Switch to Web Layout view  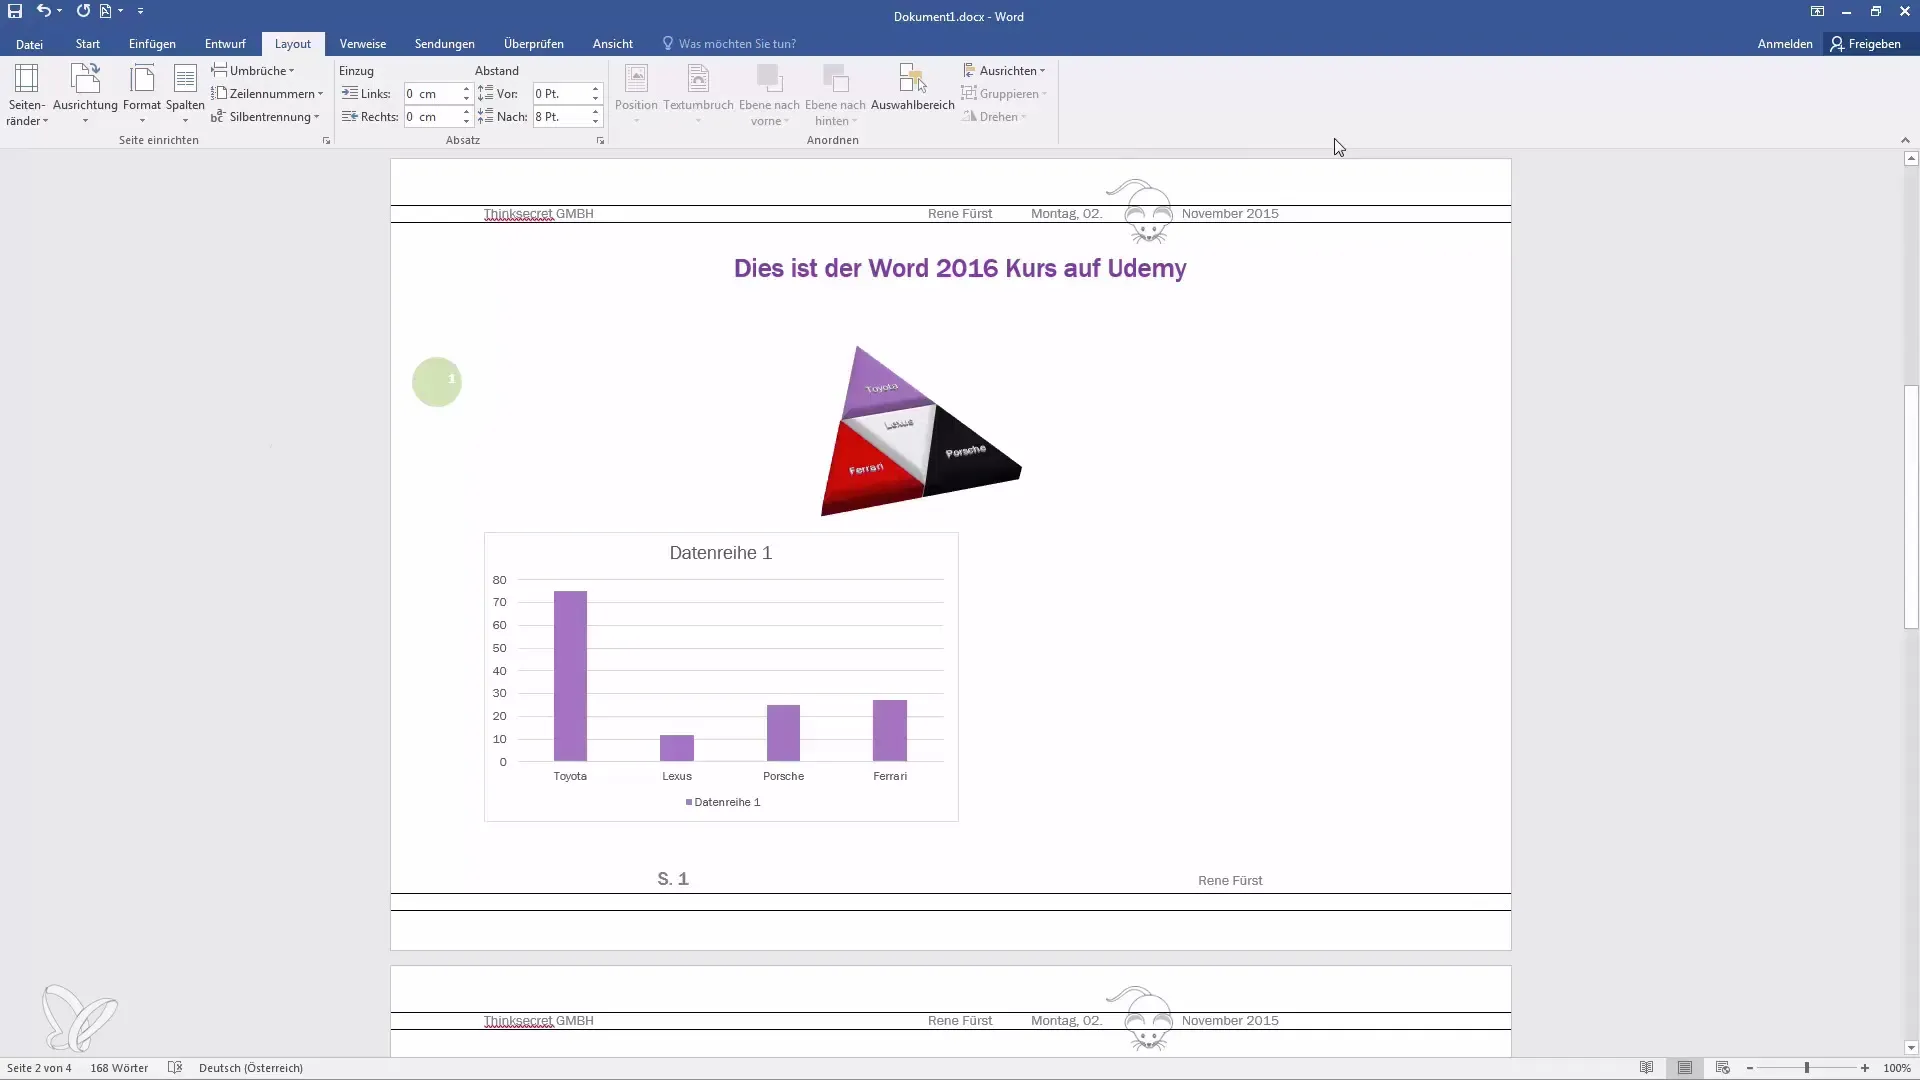pyautogui.click(x=1723, y=1068)
